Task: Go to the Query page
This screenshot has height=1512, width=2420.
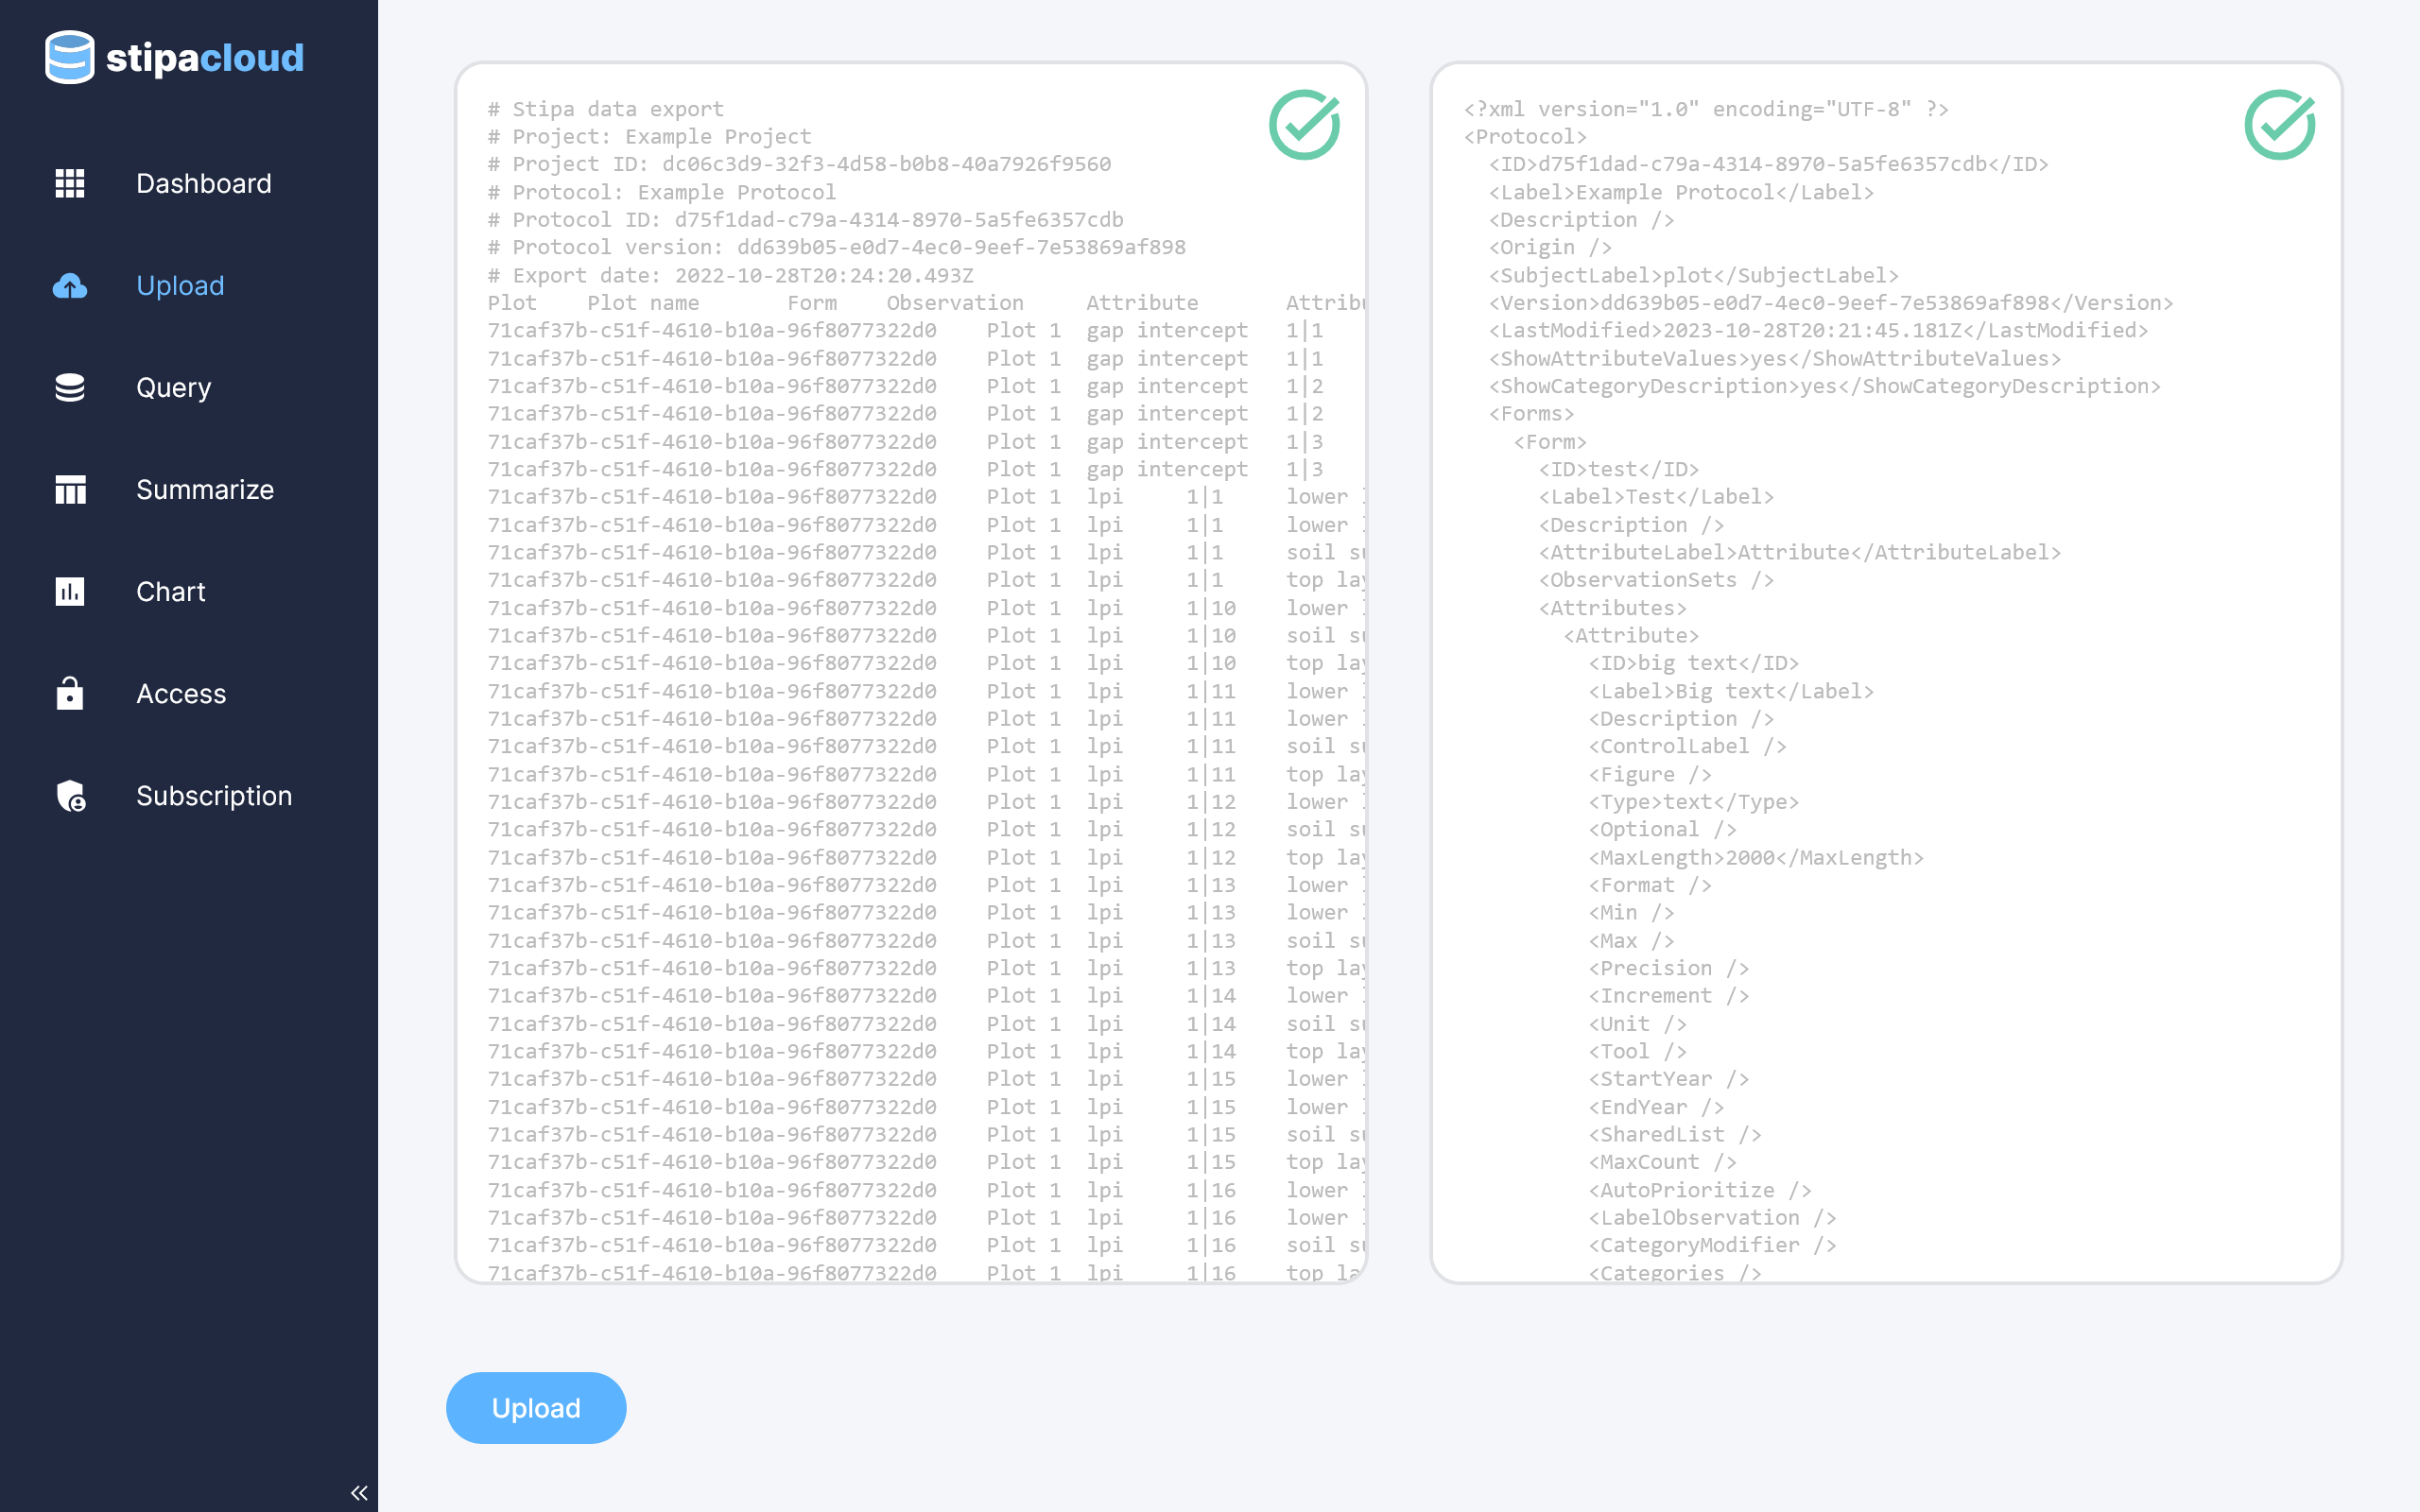Action: click(173, 388)
